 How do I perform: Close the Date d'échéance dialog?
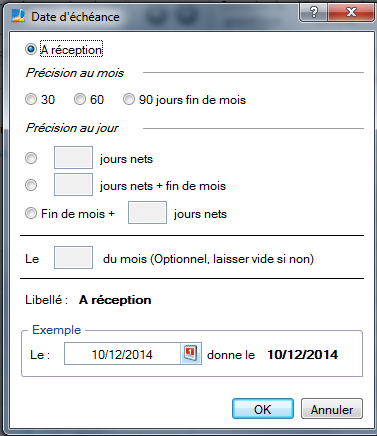pyautogui.click(x=351, y=13)
